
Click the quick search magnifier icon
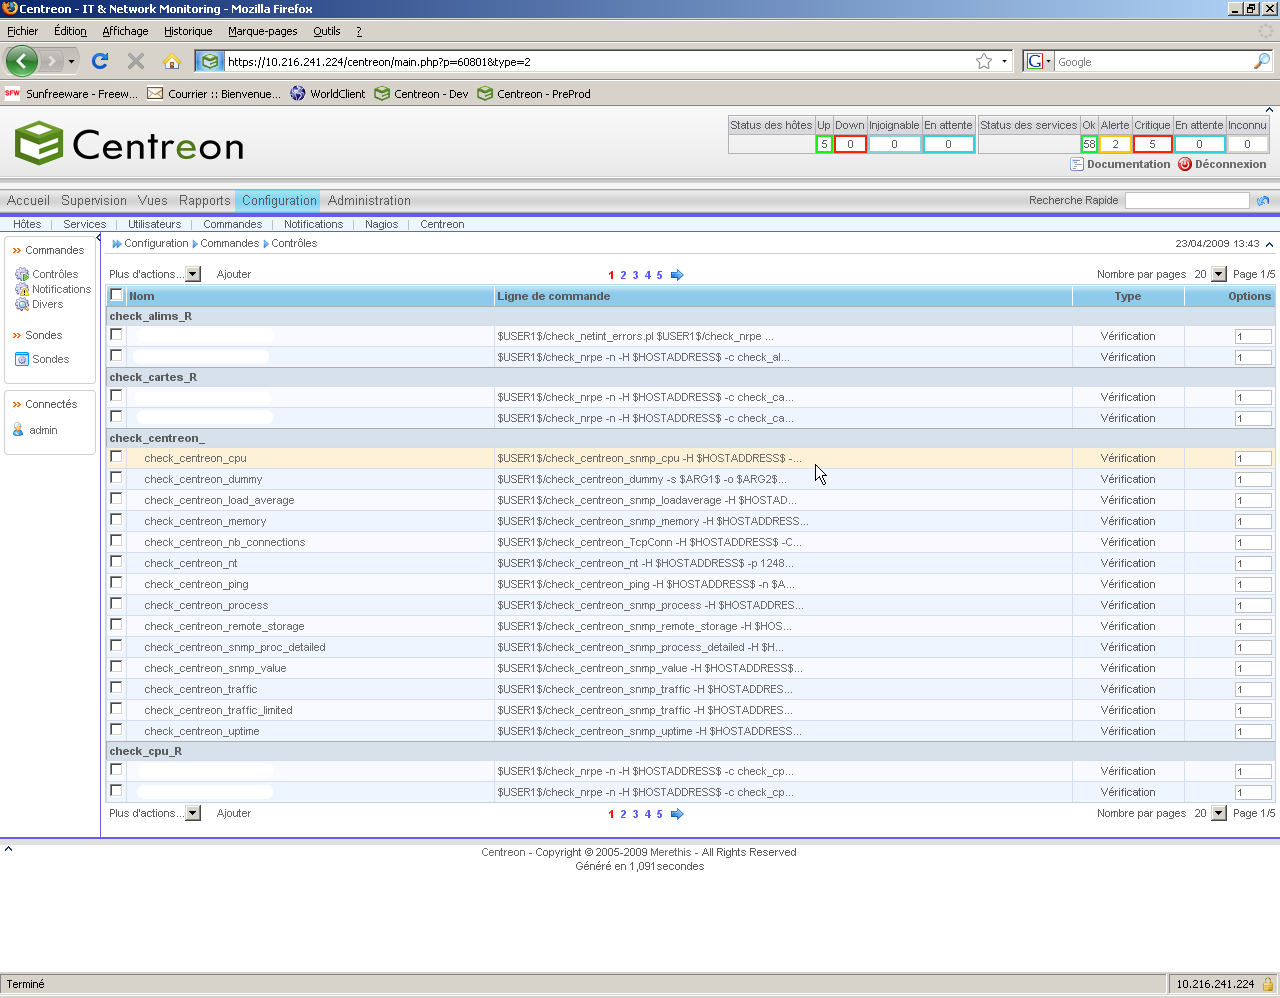(x=1263, y=200)
